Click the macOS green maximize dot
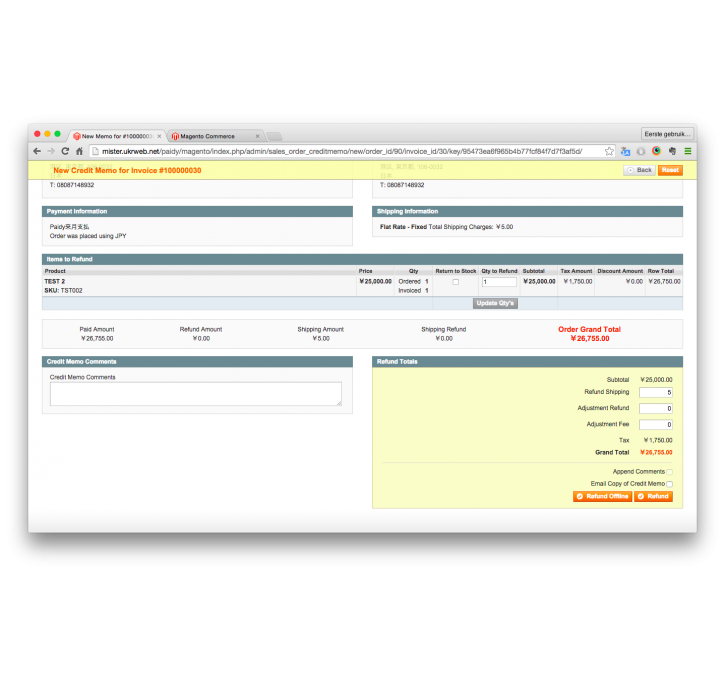 57,134
